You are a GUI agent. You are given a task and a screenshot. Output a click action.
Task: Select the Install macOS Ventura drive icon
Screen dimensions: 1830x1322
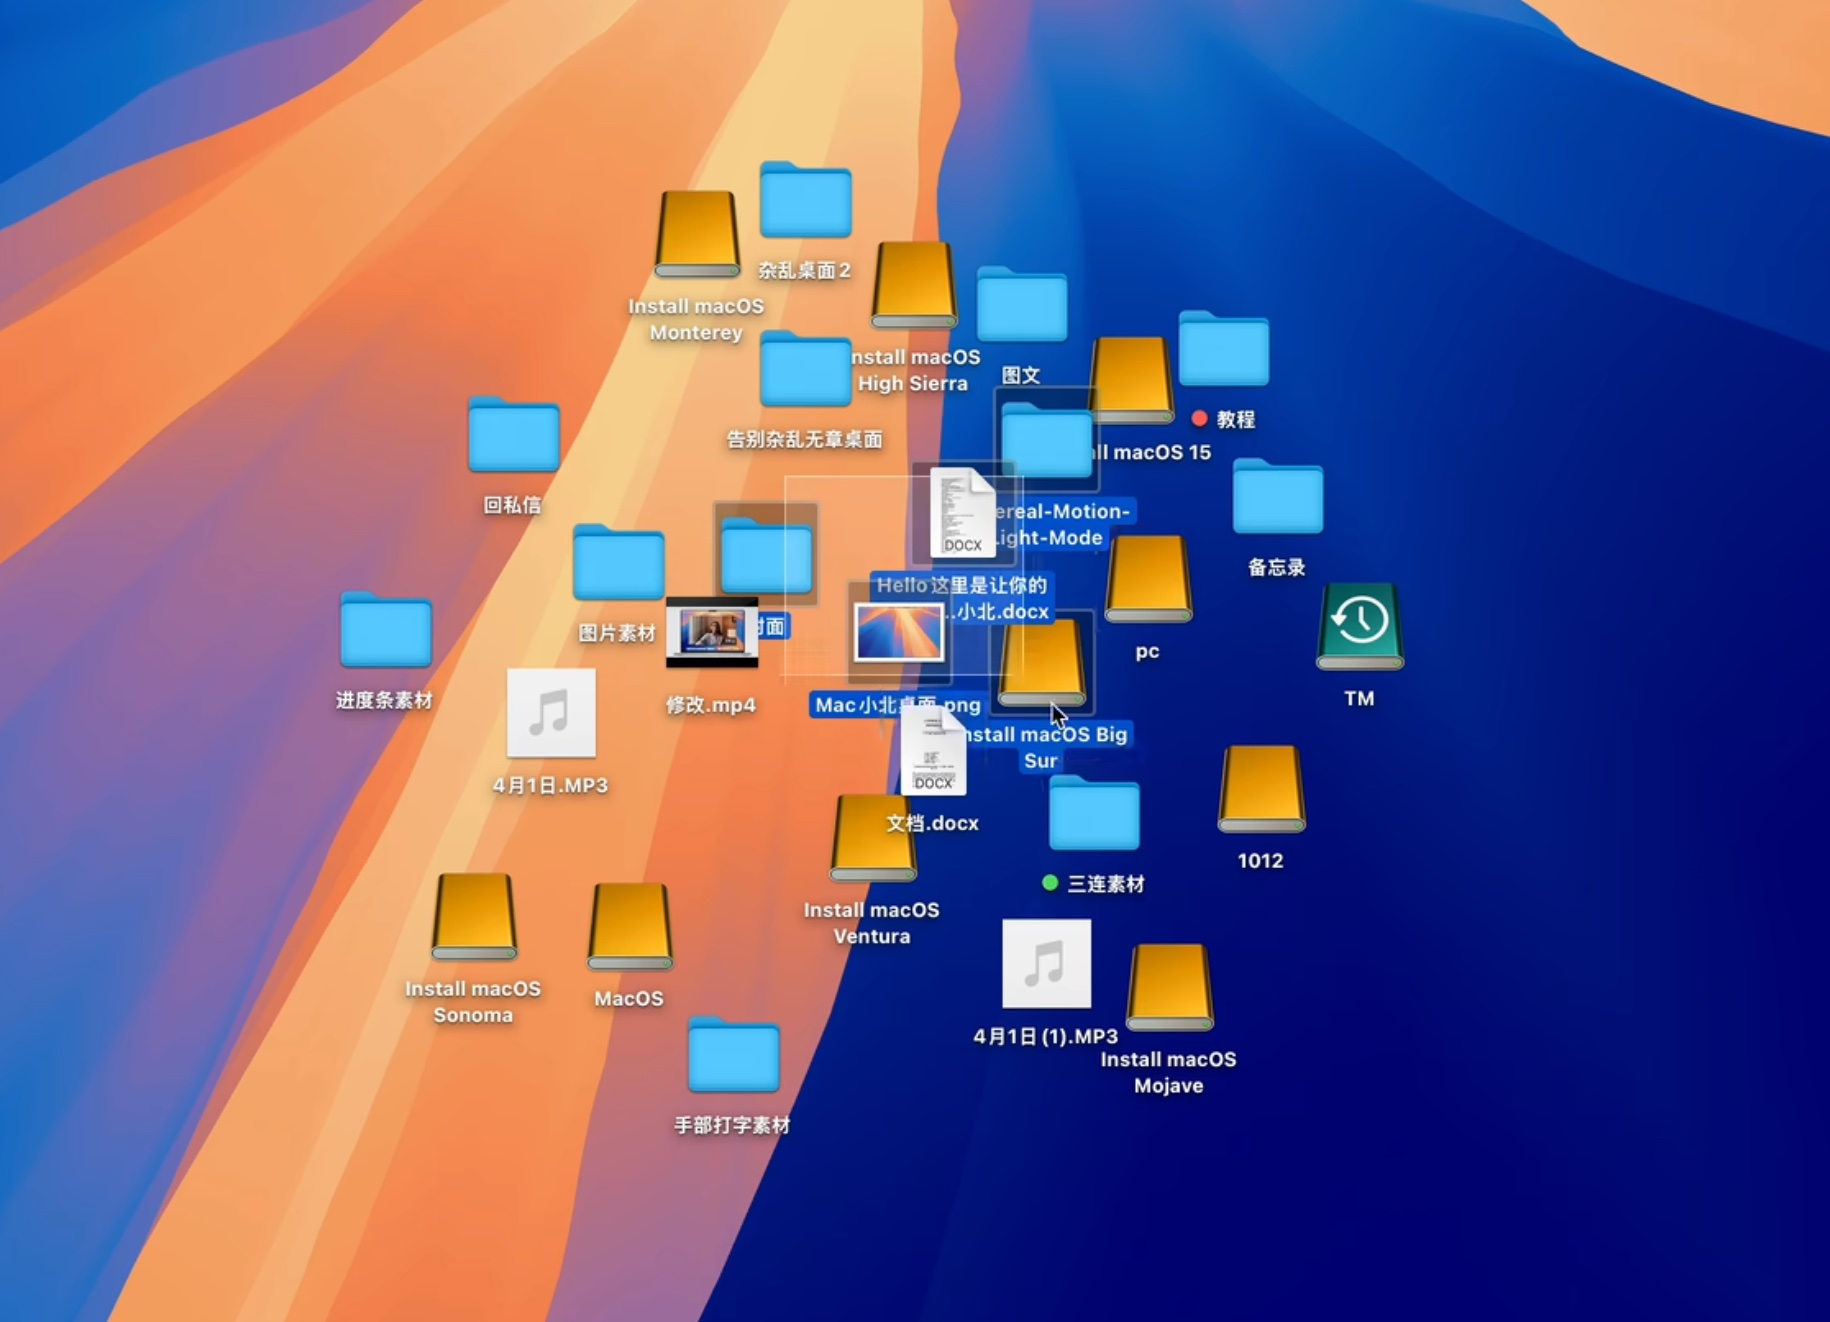click(872, 838)
